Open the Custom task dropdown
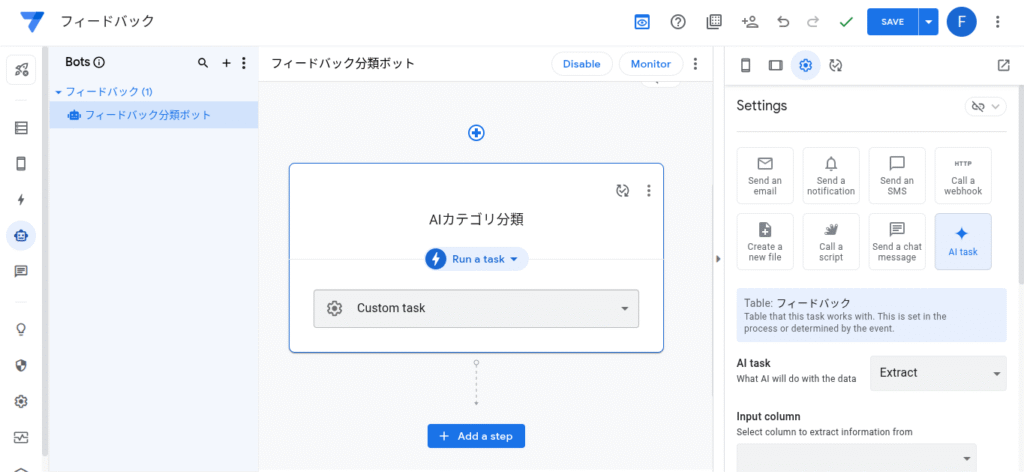This screenshot has height=472, width=1024. pyautogui.click(x=476, y=308)
